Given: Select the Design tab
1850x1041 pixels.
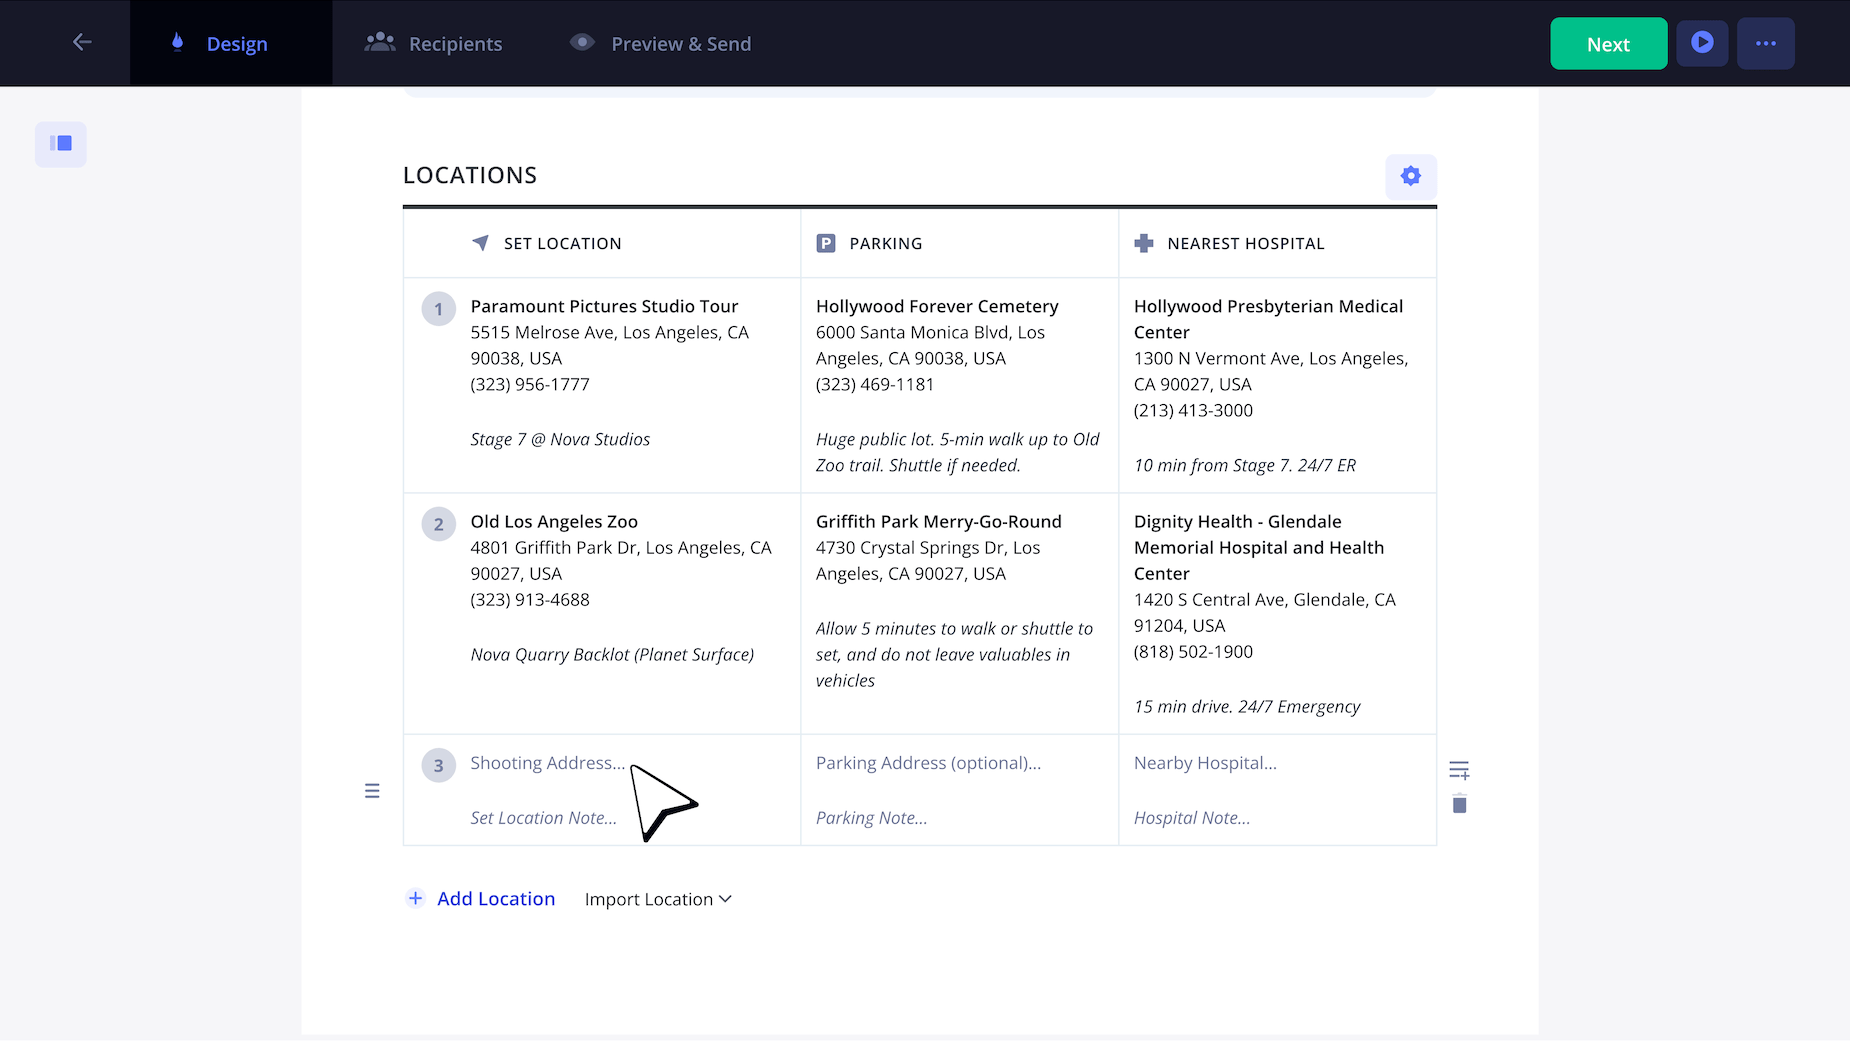Looking at the screenshot, I should point(220,43).
